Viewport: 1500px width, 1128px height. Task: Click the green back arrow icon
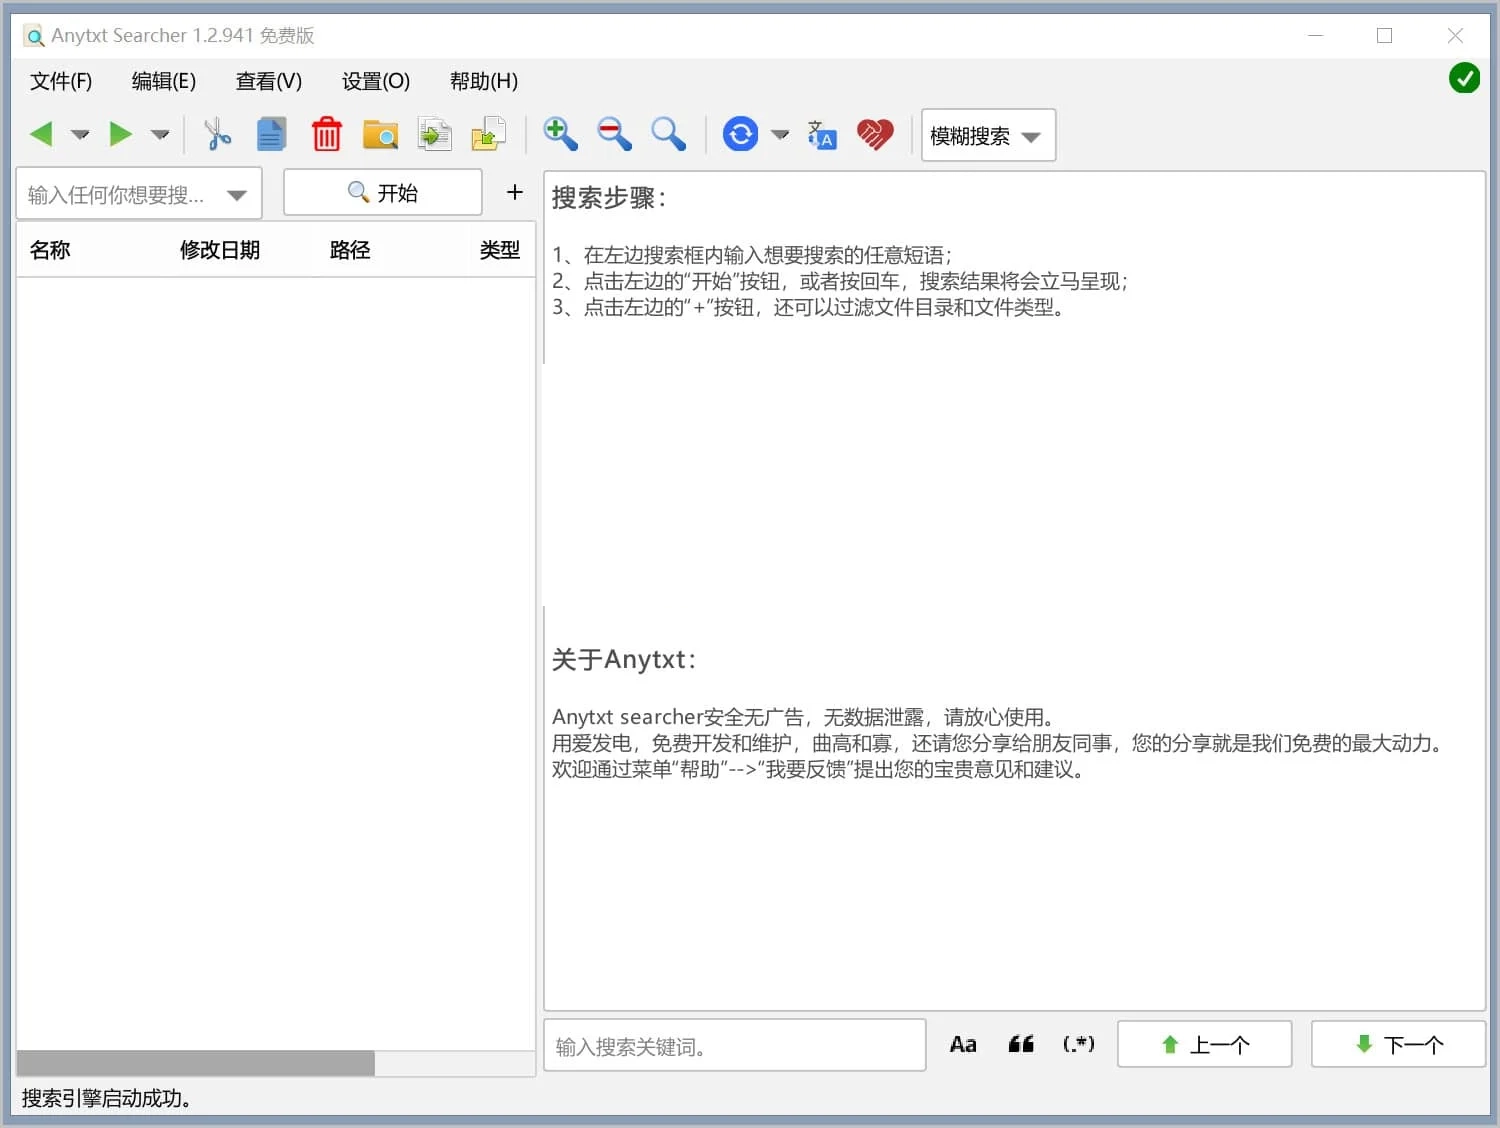[41, 134]
